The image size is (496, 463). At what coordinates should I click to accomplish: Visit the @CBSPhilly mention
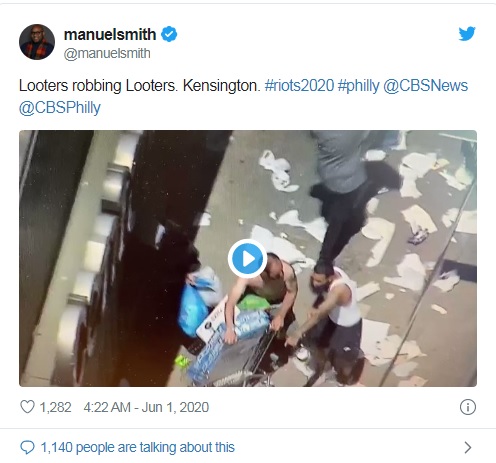tap(60, 108)
